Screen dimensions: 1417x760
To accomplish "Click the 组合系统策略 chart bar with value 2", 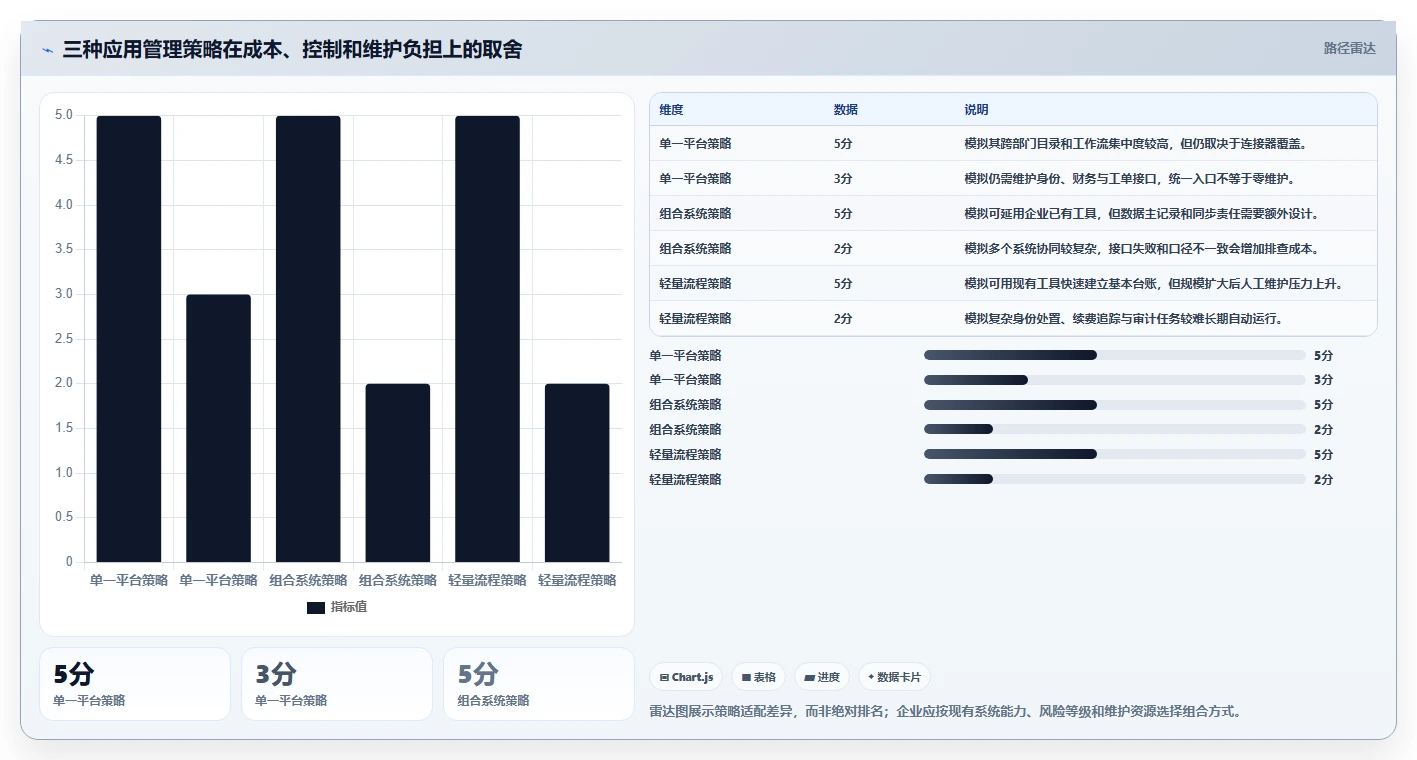I will (398, 473).
